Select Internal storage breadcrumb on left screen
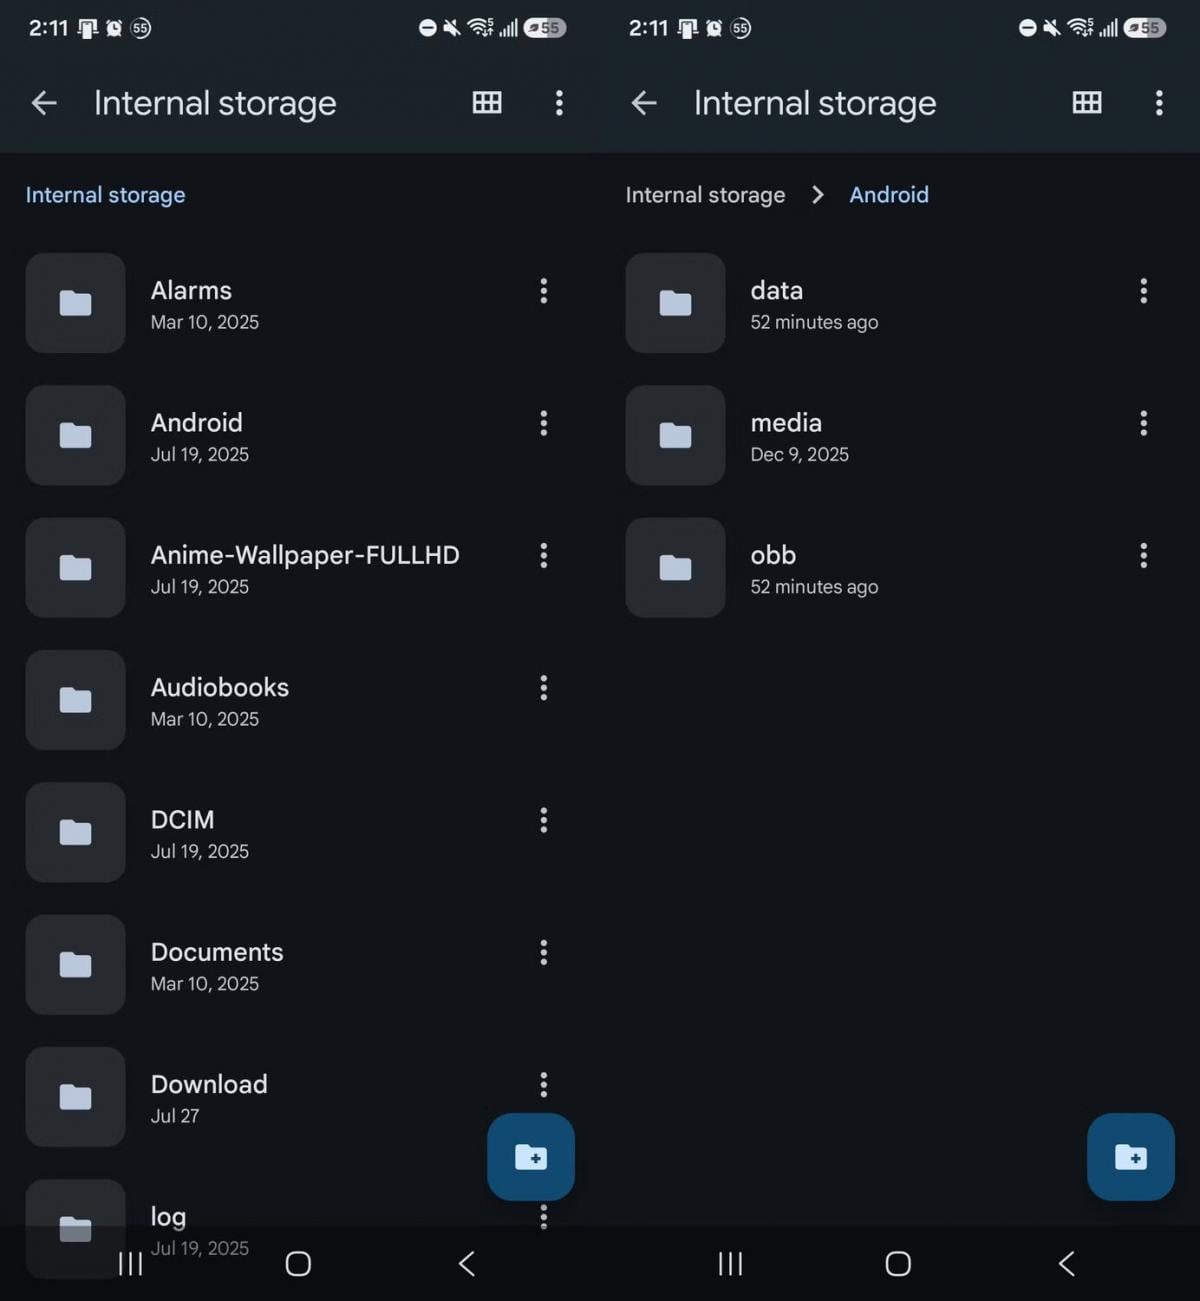Screen dimensions: 1200x1301 tap(105, 194)
